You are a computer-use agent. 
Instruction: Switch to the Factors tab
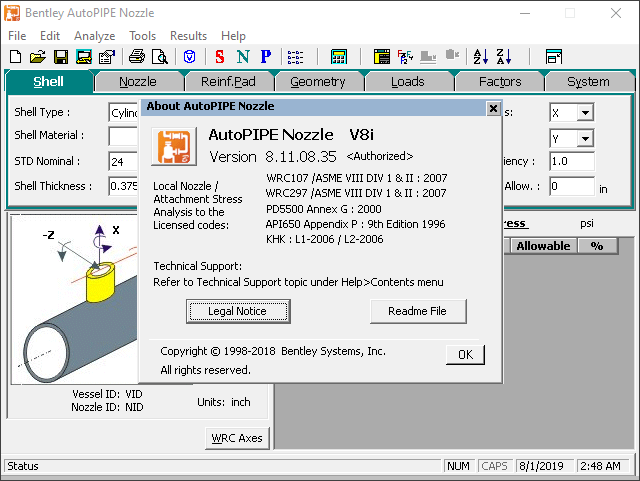(x=500, y=82)
